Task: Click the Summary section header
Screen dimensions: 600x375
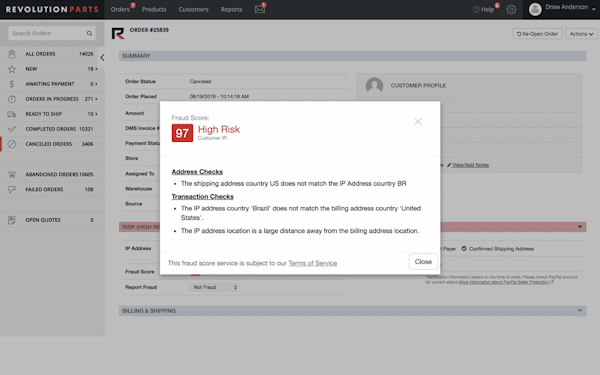Action: click(352, 56)
